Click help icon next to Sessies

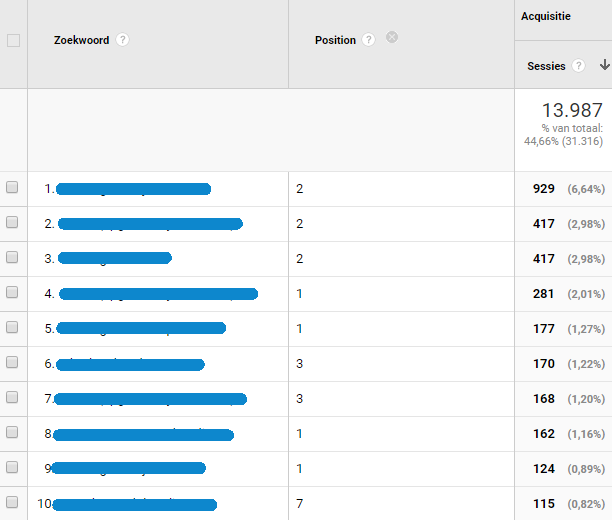[579, 66]
